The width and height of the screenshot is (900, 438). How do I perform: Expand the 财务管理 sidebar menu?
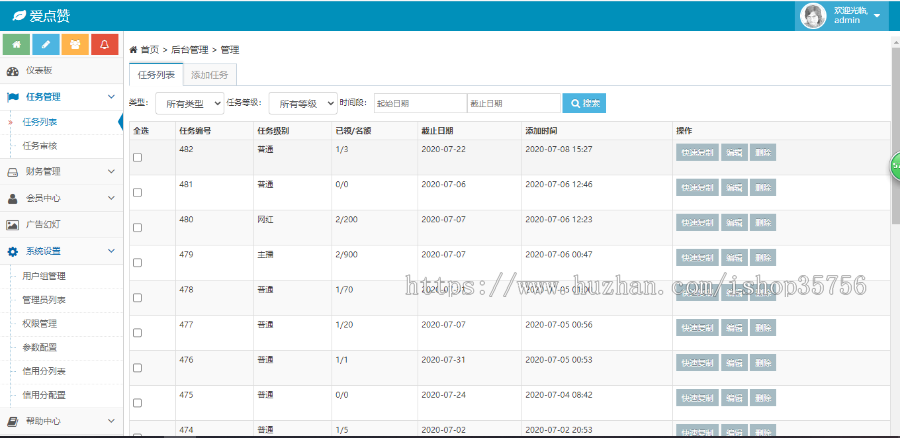click(x=60, y=171)
